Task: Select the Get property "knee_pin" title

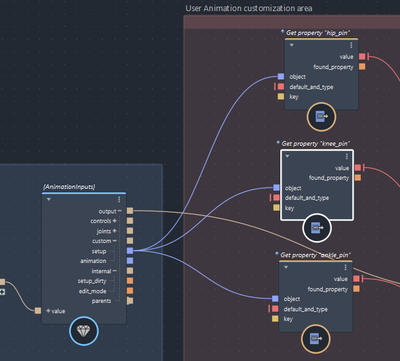Action: (316, 144)
